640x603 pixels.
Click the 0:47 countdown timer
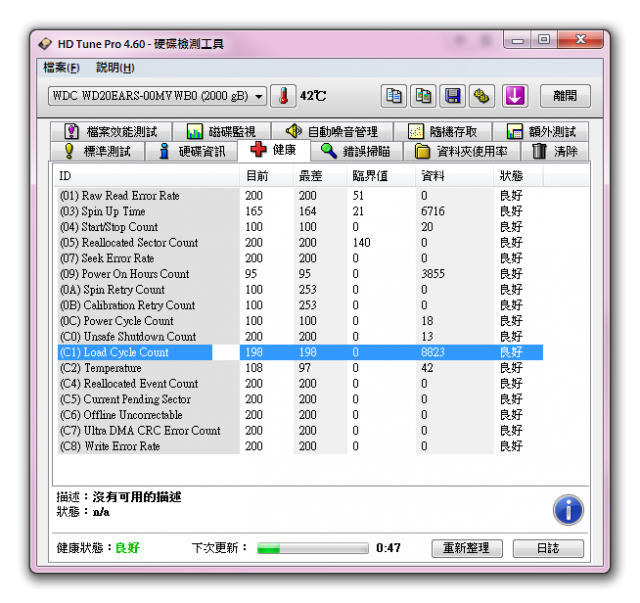pos(388,547)
